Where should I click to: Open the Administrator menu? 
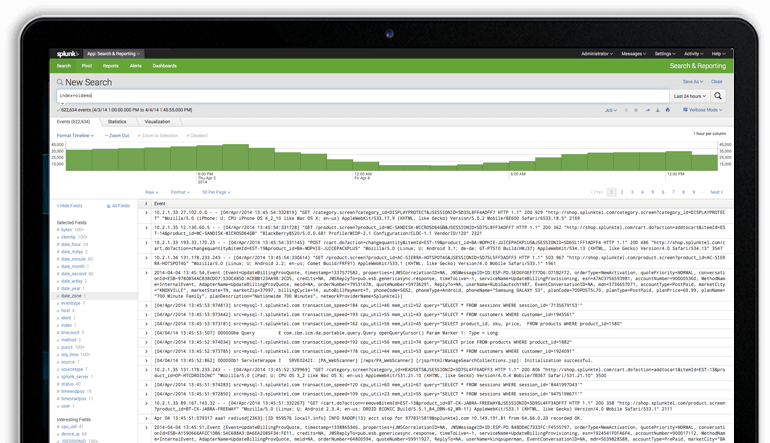tap(597, 54)
